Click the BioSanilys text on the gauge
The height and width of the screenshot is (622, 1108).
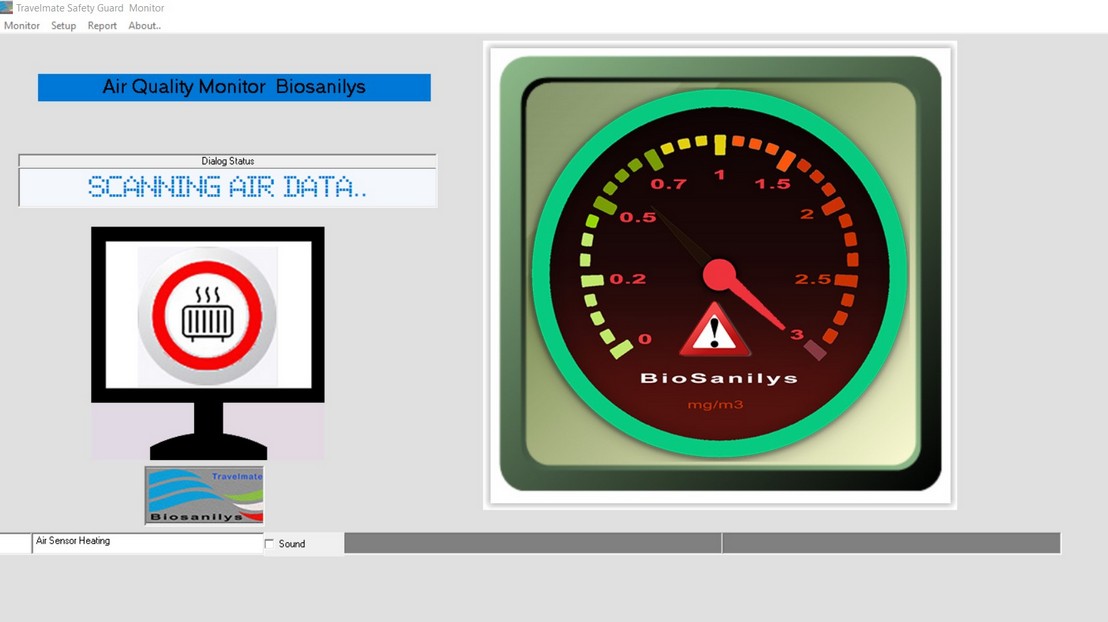[x=718, y=378]
